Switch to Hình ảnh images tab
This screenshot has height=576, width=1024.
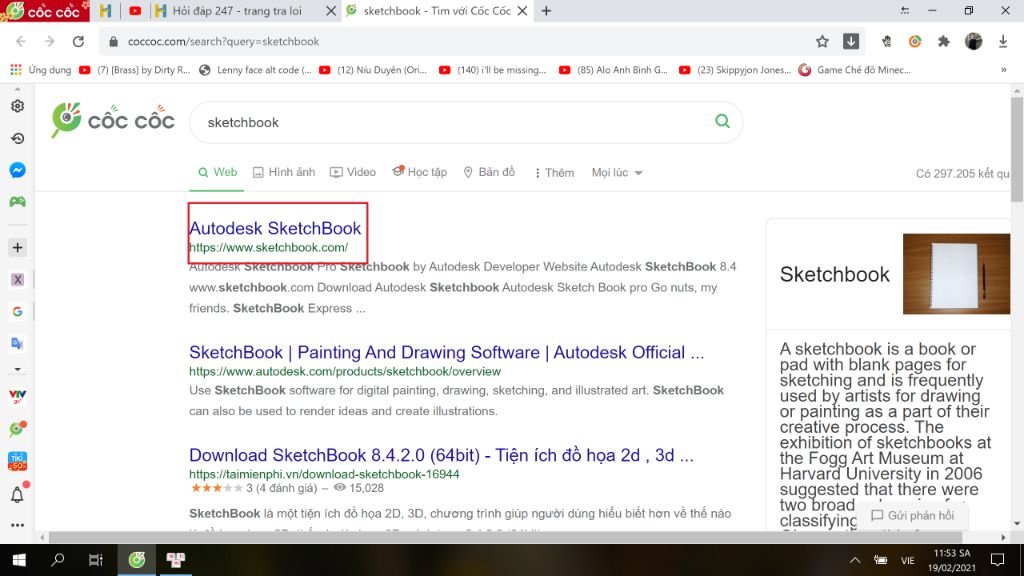click(284, 172)
